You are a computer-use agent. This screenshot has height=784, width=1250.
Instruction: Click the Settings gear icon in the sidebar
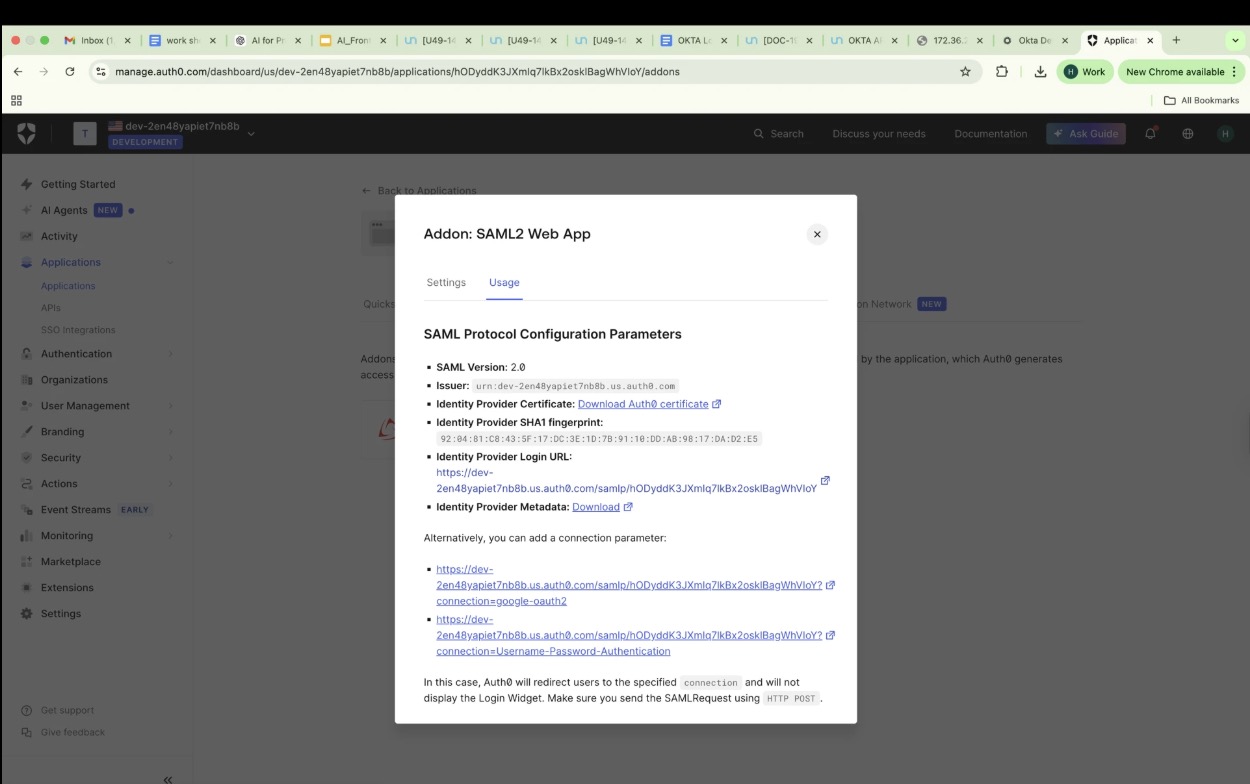pyautogui.click(x=28, y=613)
